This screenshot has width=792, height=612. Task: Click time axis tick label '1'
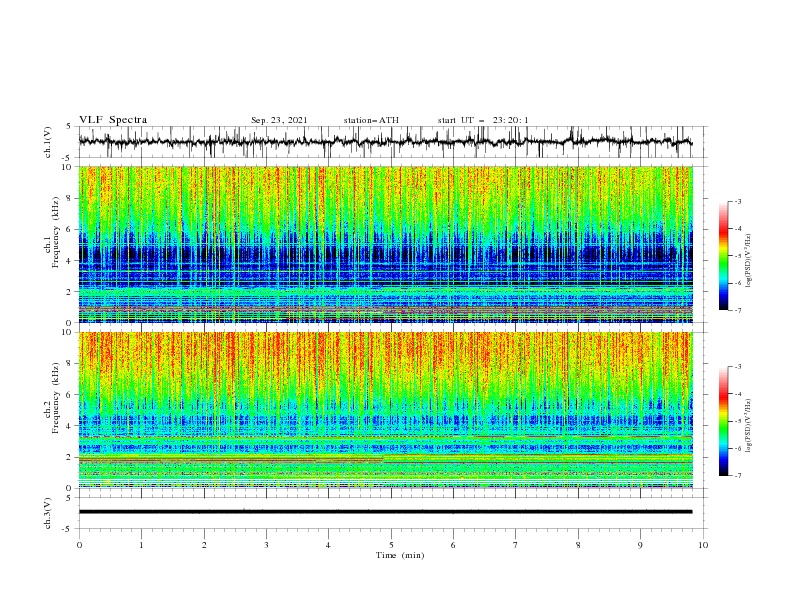tap(141, 545)
